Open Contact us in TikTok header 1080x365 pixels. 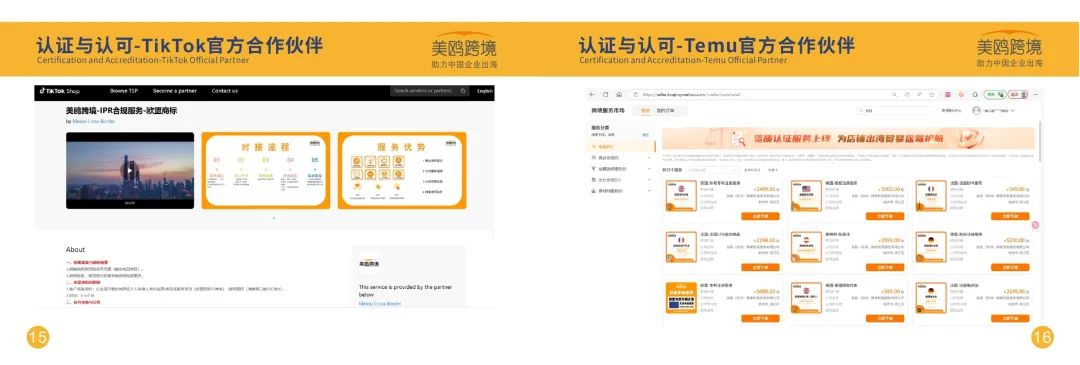click(225, 91)
